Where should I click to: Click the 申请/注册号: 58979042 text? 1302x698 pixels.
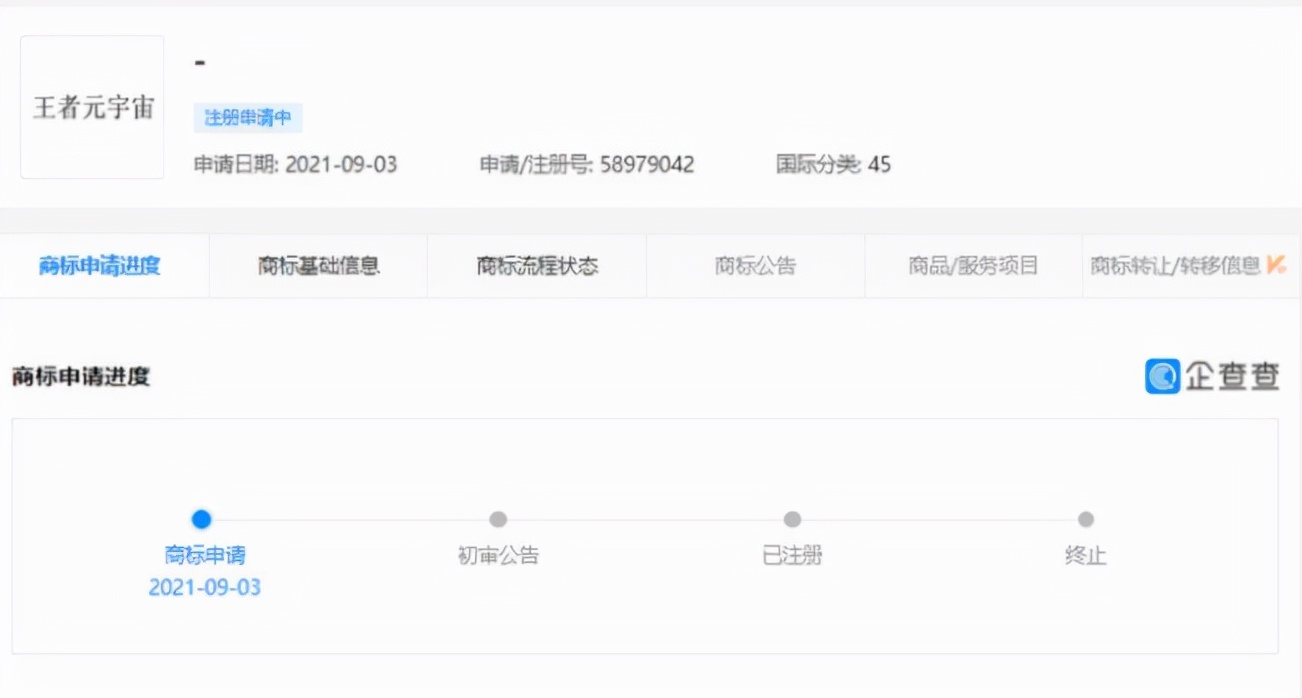(x=587, y=165)
